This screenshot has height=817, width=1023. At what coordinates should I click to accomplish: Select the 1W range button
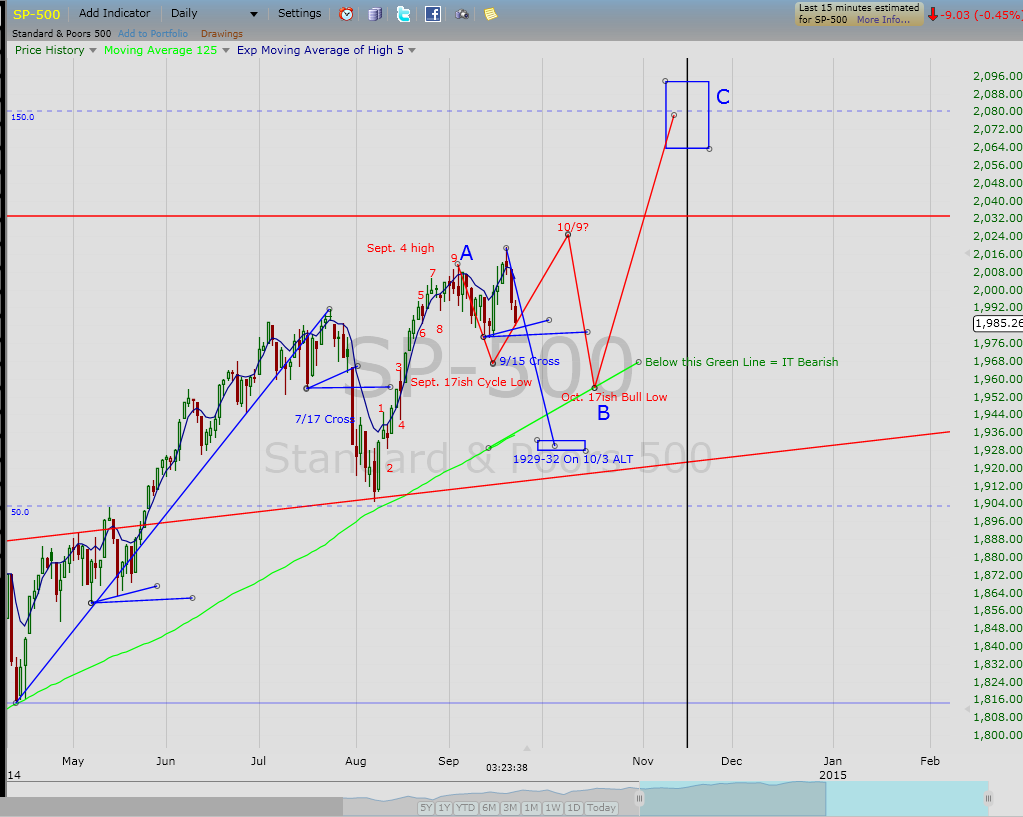click(x=553, y=808)
